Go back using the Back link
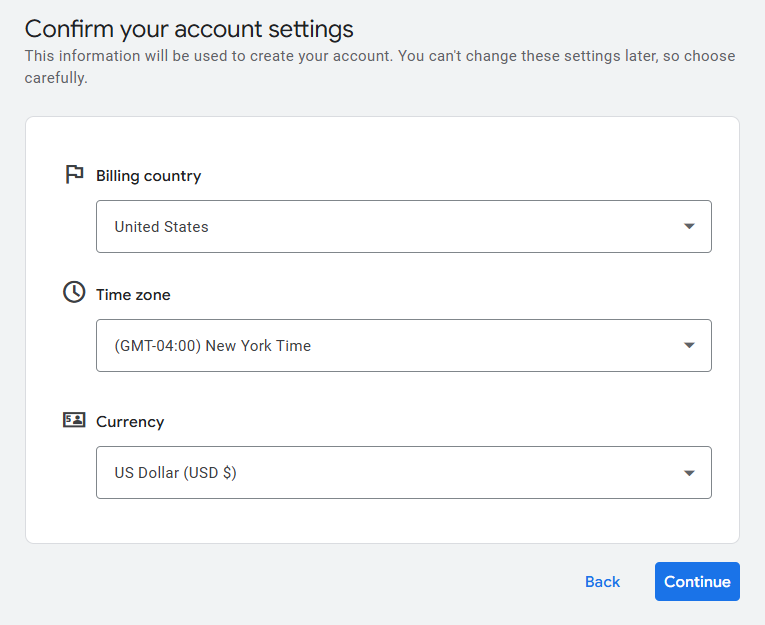Image resolution: width=765 pixels, height=625 pixels. click(602, 582)
